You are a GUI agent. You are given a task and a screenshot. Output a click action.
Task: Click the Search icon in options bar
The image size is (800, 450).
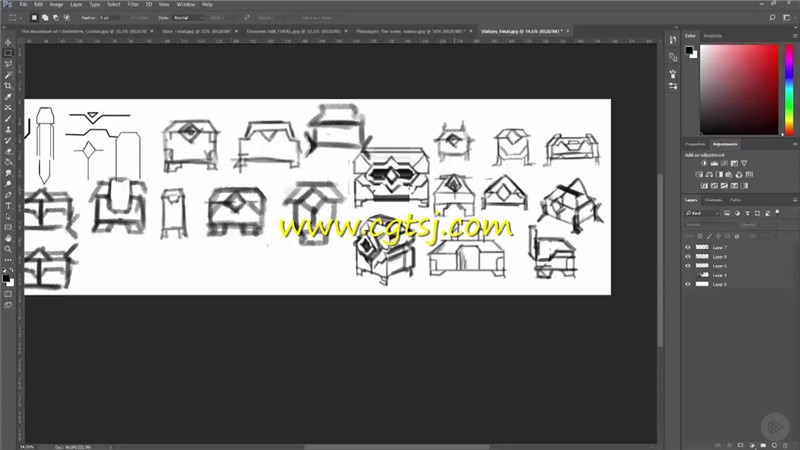pyautogui.click(x=772, y=17)
